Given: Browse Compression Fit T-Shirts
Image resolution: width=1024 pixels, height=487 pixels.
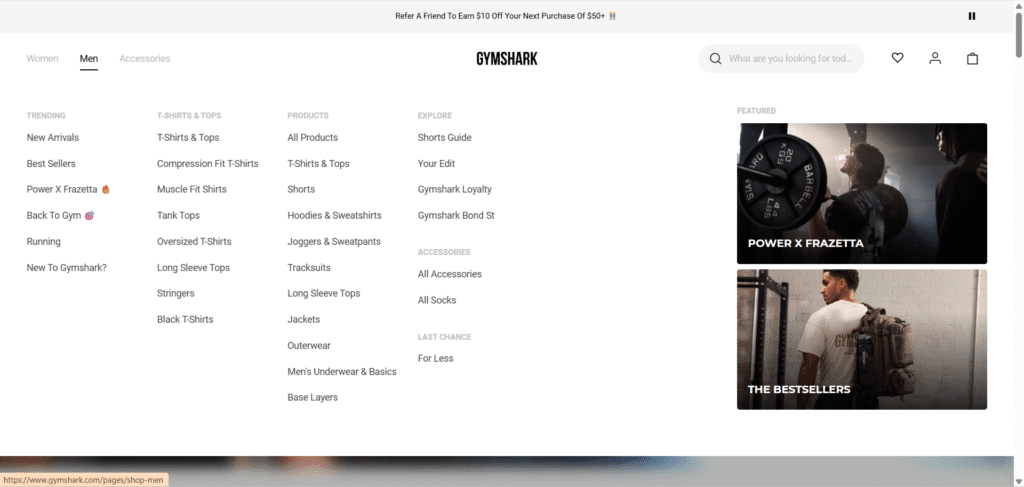Looking at the screenshot, I should [x=208, y=164].
